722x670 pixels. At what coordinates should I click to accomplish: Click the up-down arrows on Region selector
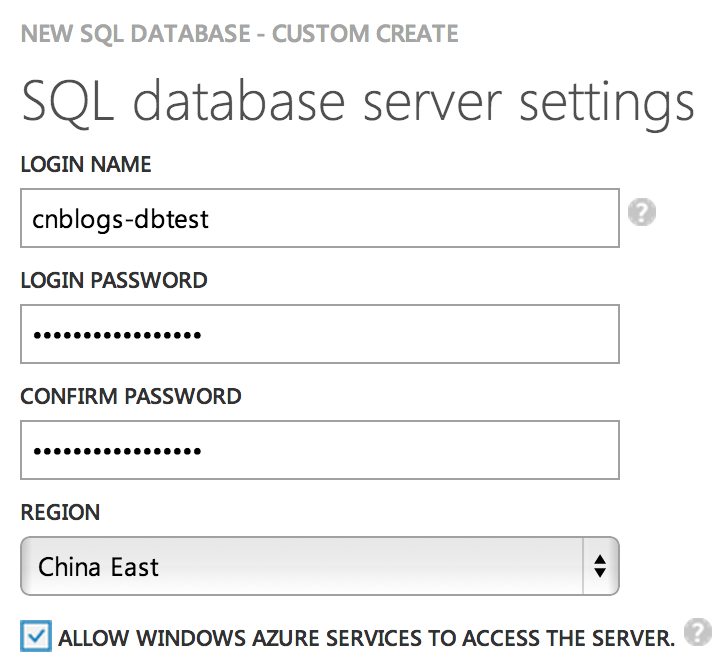[x=599, y=567]
